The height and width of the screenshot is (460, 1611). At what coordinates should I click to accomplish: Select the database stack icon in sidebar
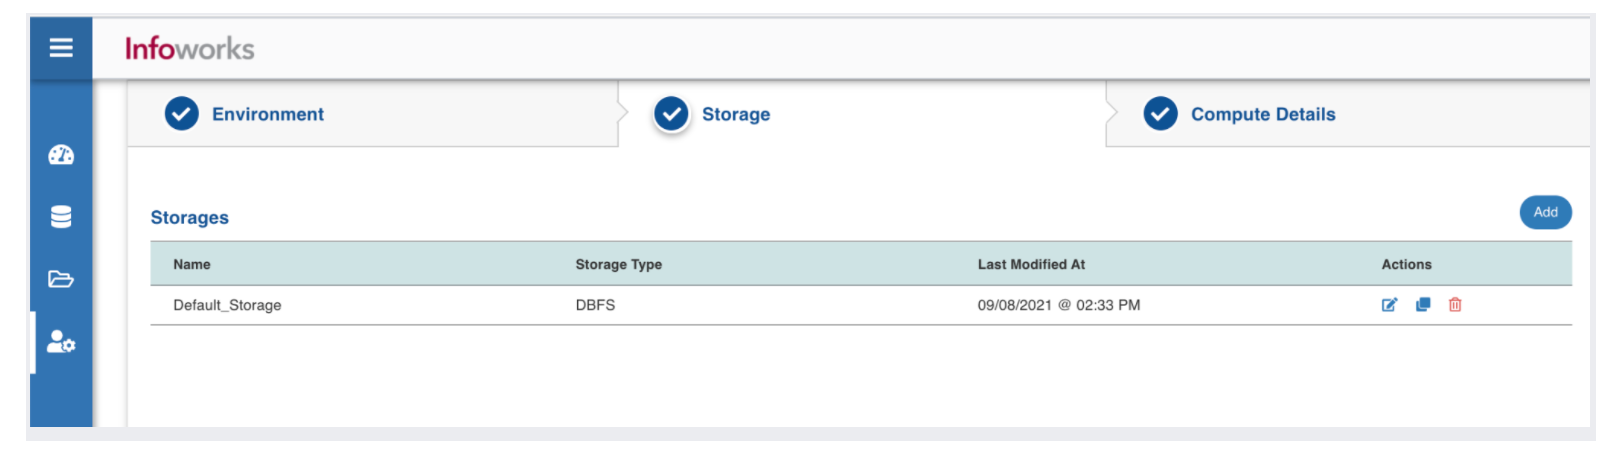61,217
